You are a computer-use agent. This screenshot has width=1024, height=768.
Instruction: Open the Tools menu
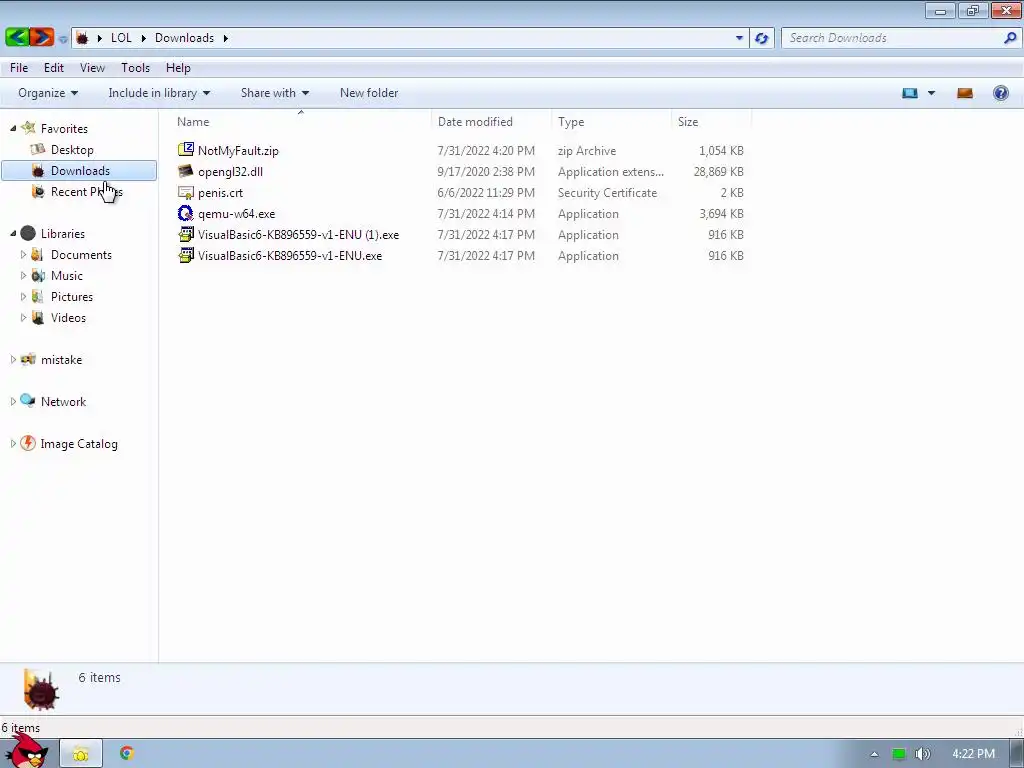(x=135, y=68)
